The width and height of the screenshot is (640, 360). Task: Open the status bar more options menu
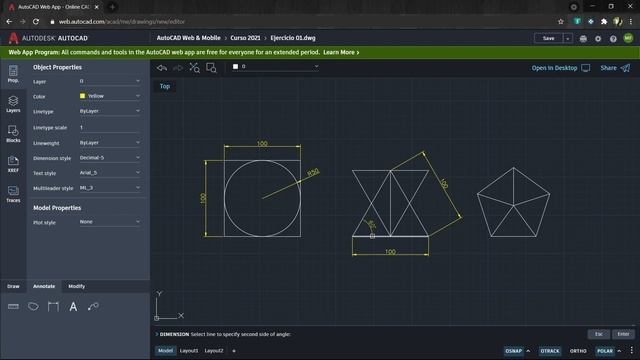[631, 351]
